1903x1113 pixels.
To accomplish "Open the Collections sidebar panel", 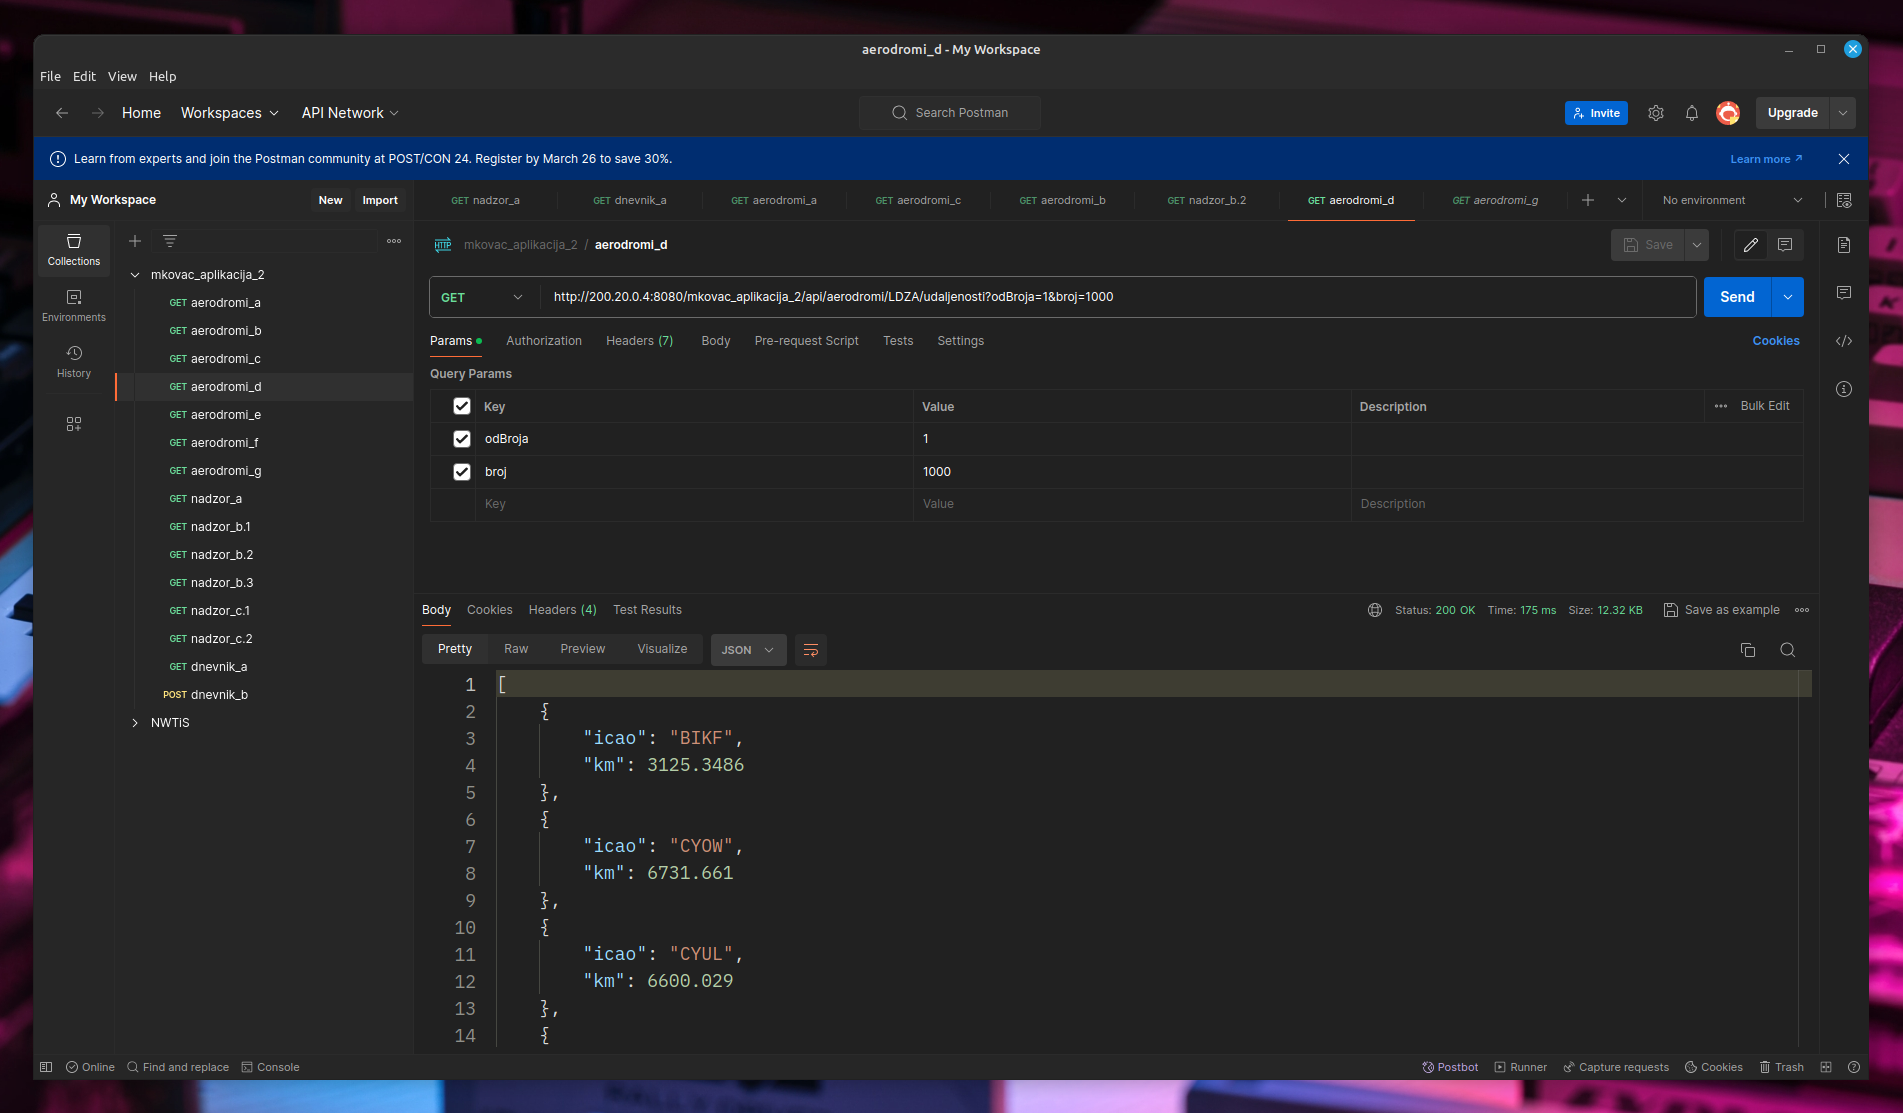I will pyautogui.click(x=74, y=249).
